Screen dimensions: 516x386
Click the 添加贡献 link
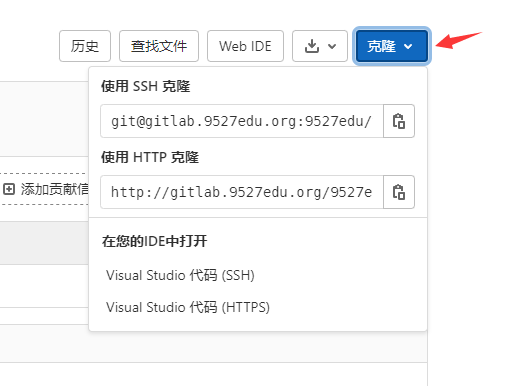point(54,189)
